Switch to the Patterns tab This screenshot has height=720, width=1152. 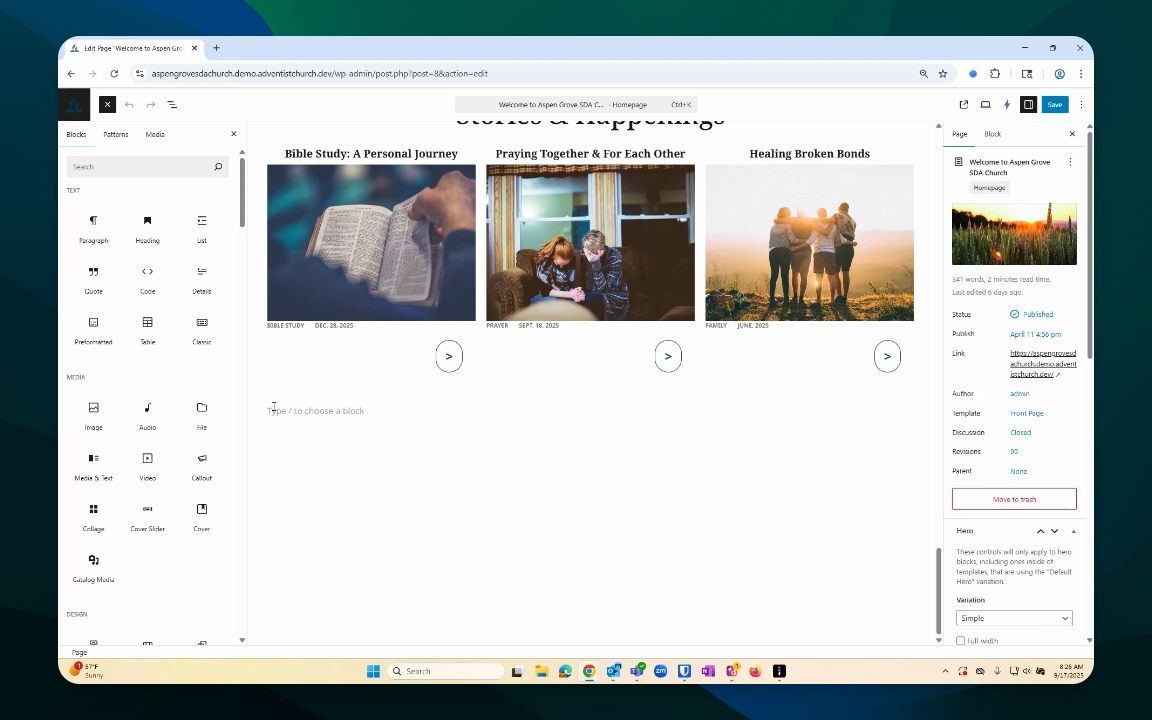[115, 134]
